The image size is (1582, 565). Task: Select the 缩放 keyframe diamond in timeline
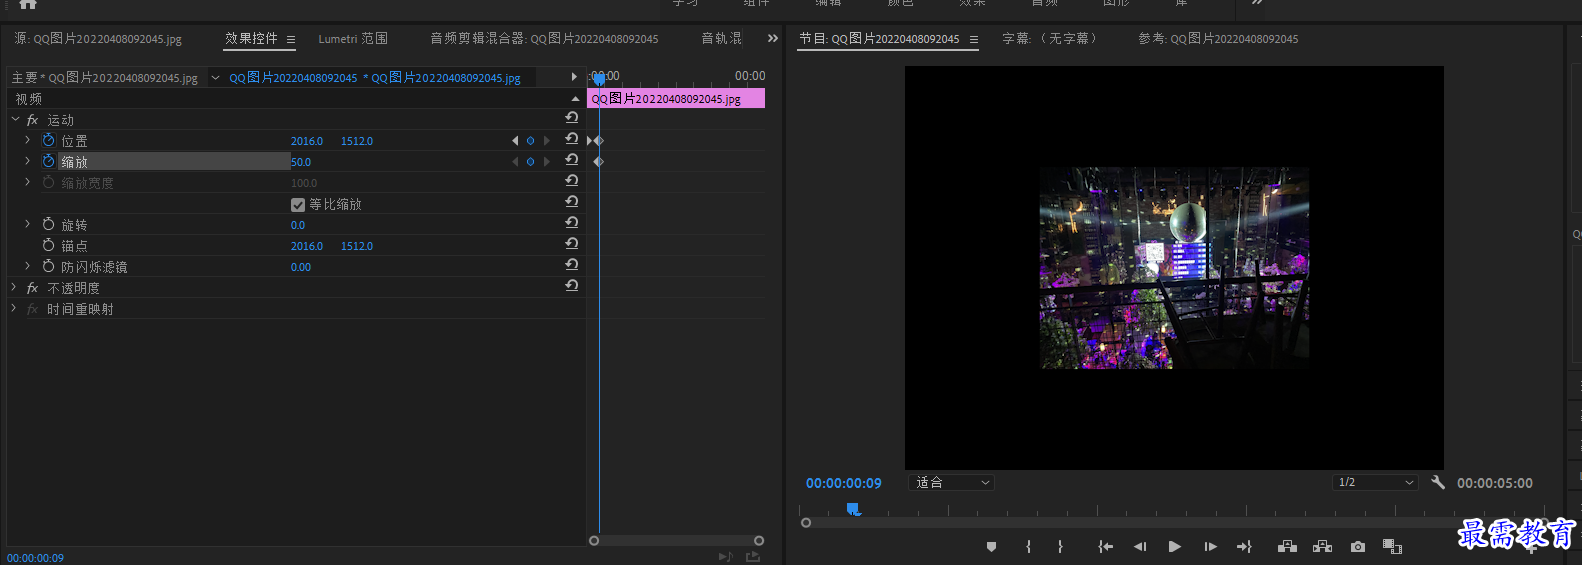point(598,162)
